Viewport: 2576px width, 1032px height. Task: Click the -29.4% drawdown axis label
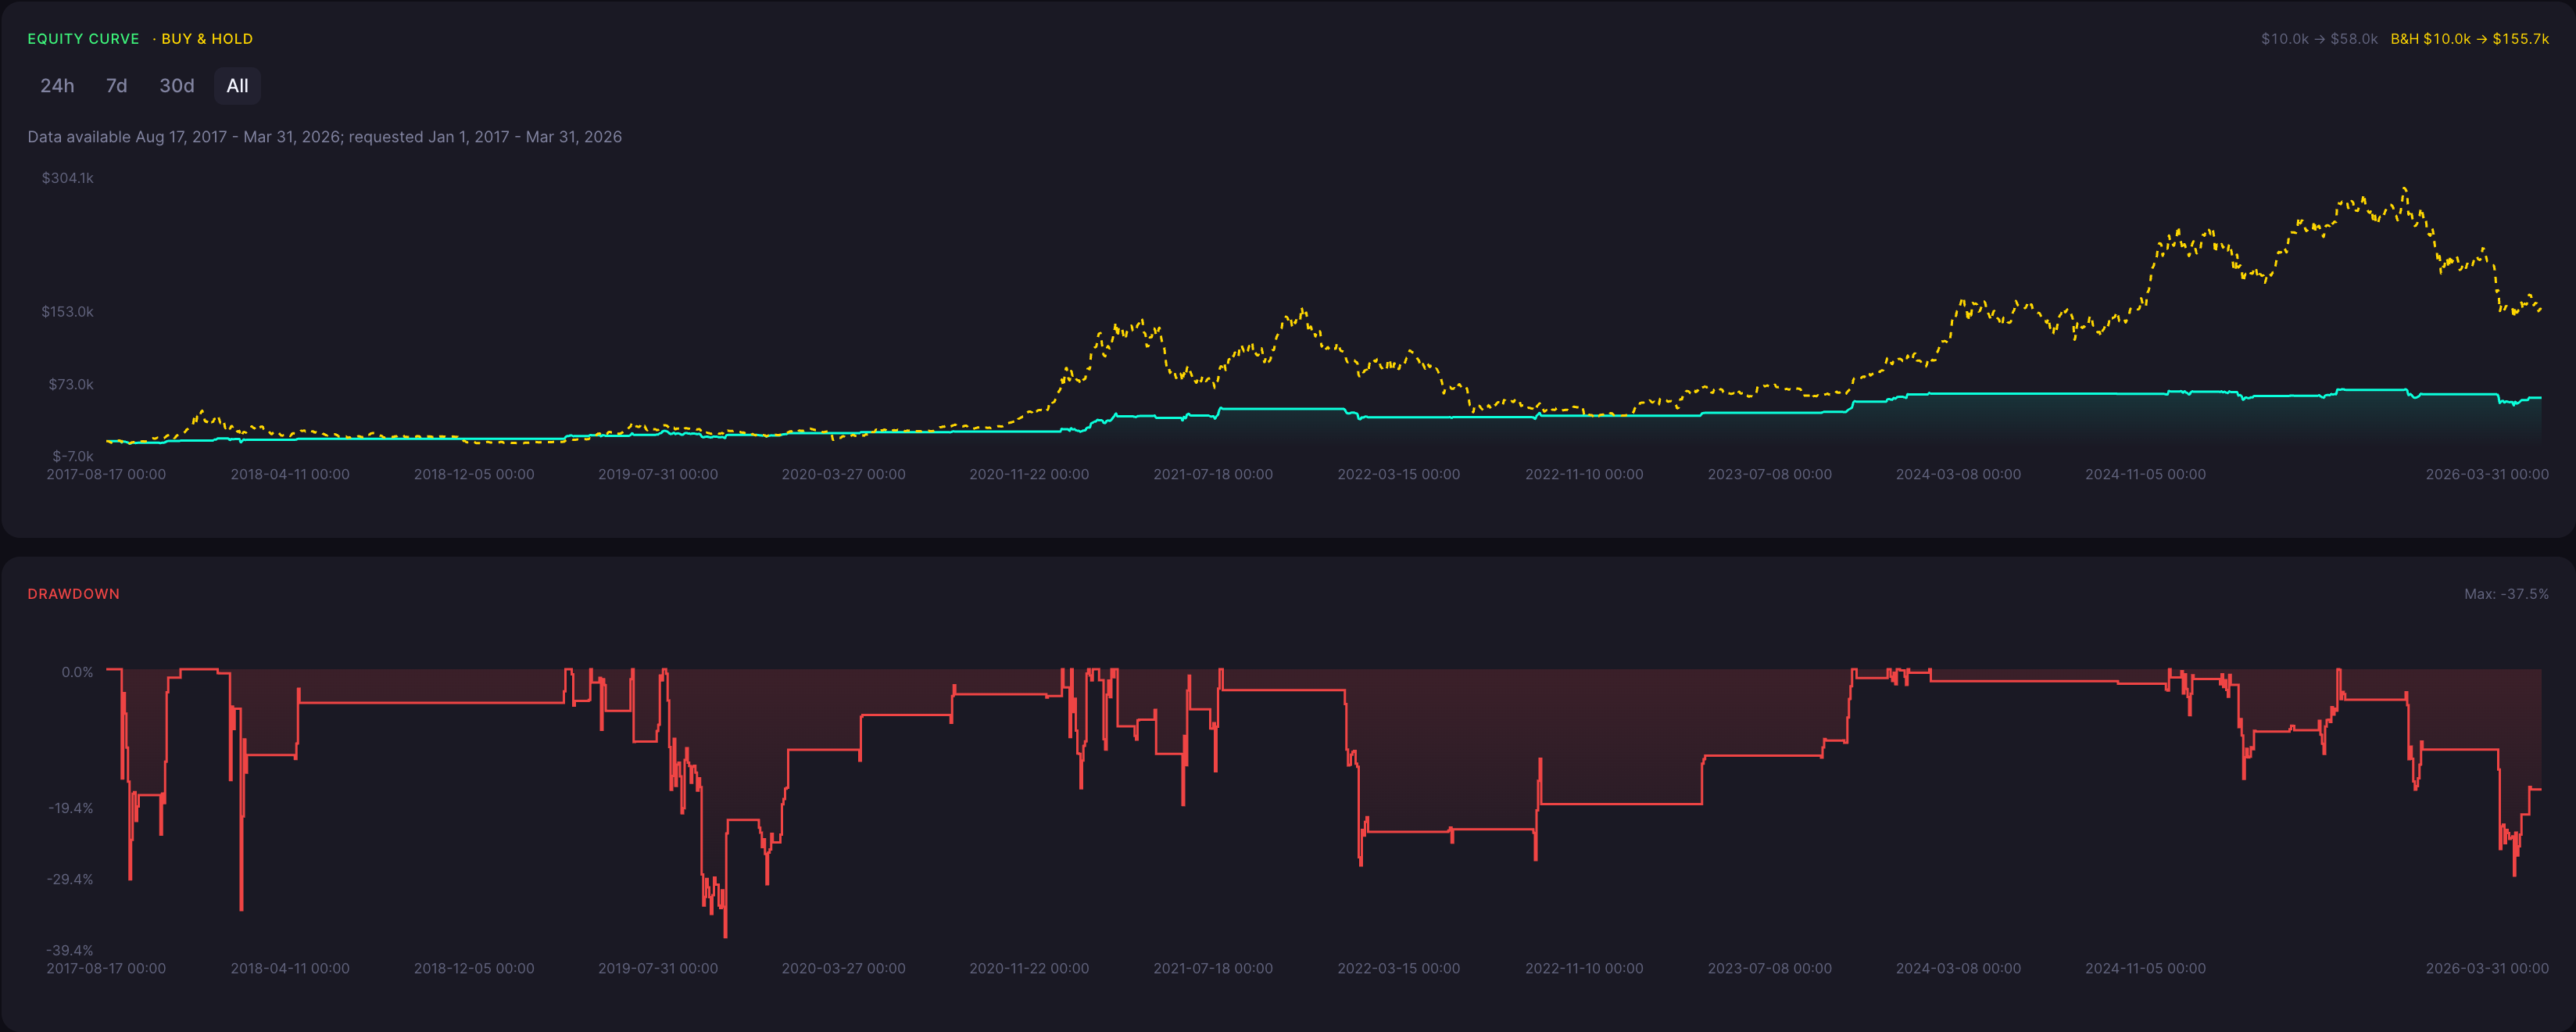(70, 880)
